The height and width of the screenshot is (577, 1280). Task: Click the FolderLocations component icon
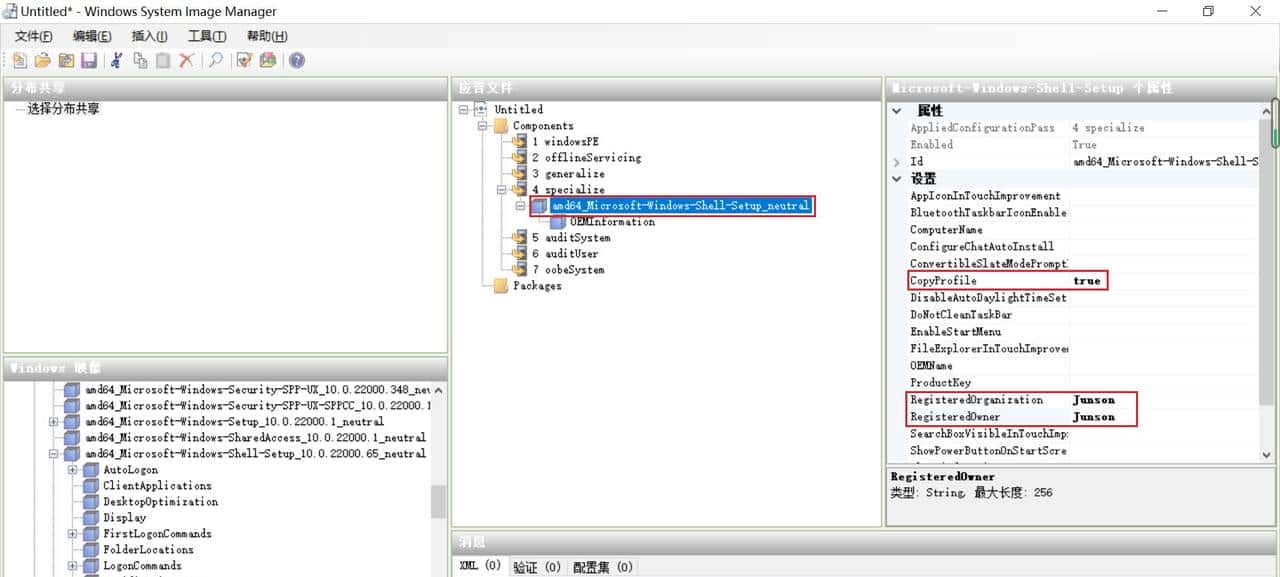91,550
